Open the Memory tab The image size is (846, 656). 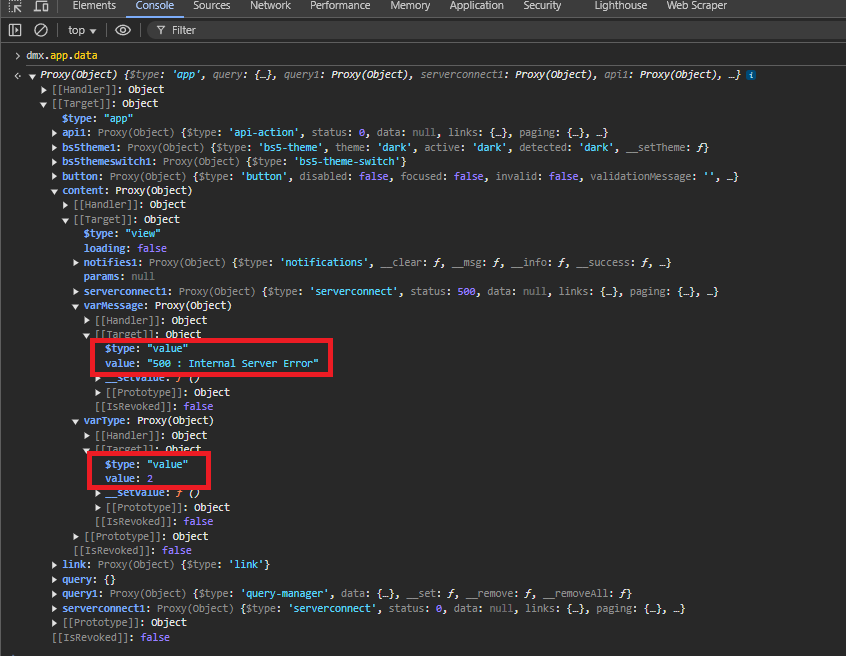[410, 6]
